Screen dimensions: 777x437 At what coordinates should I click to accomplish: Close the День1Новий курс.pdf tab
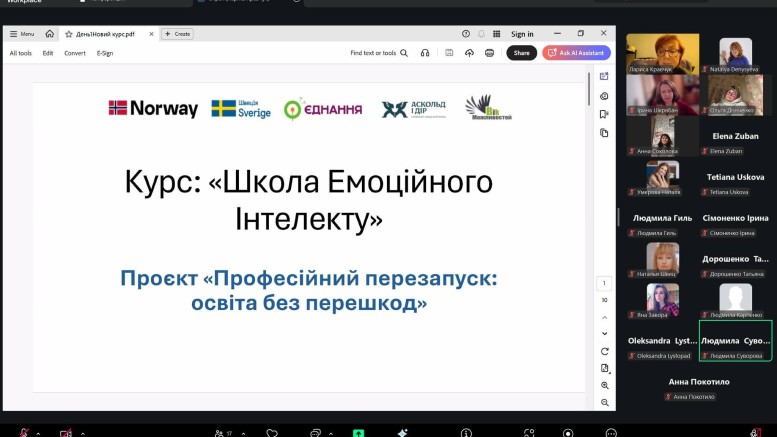pos(151,34)
